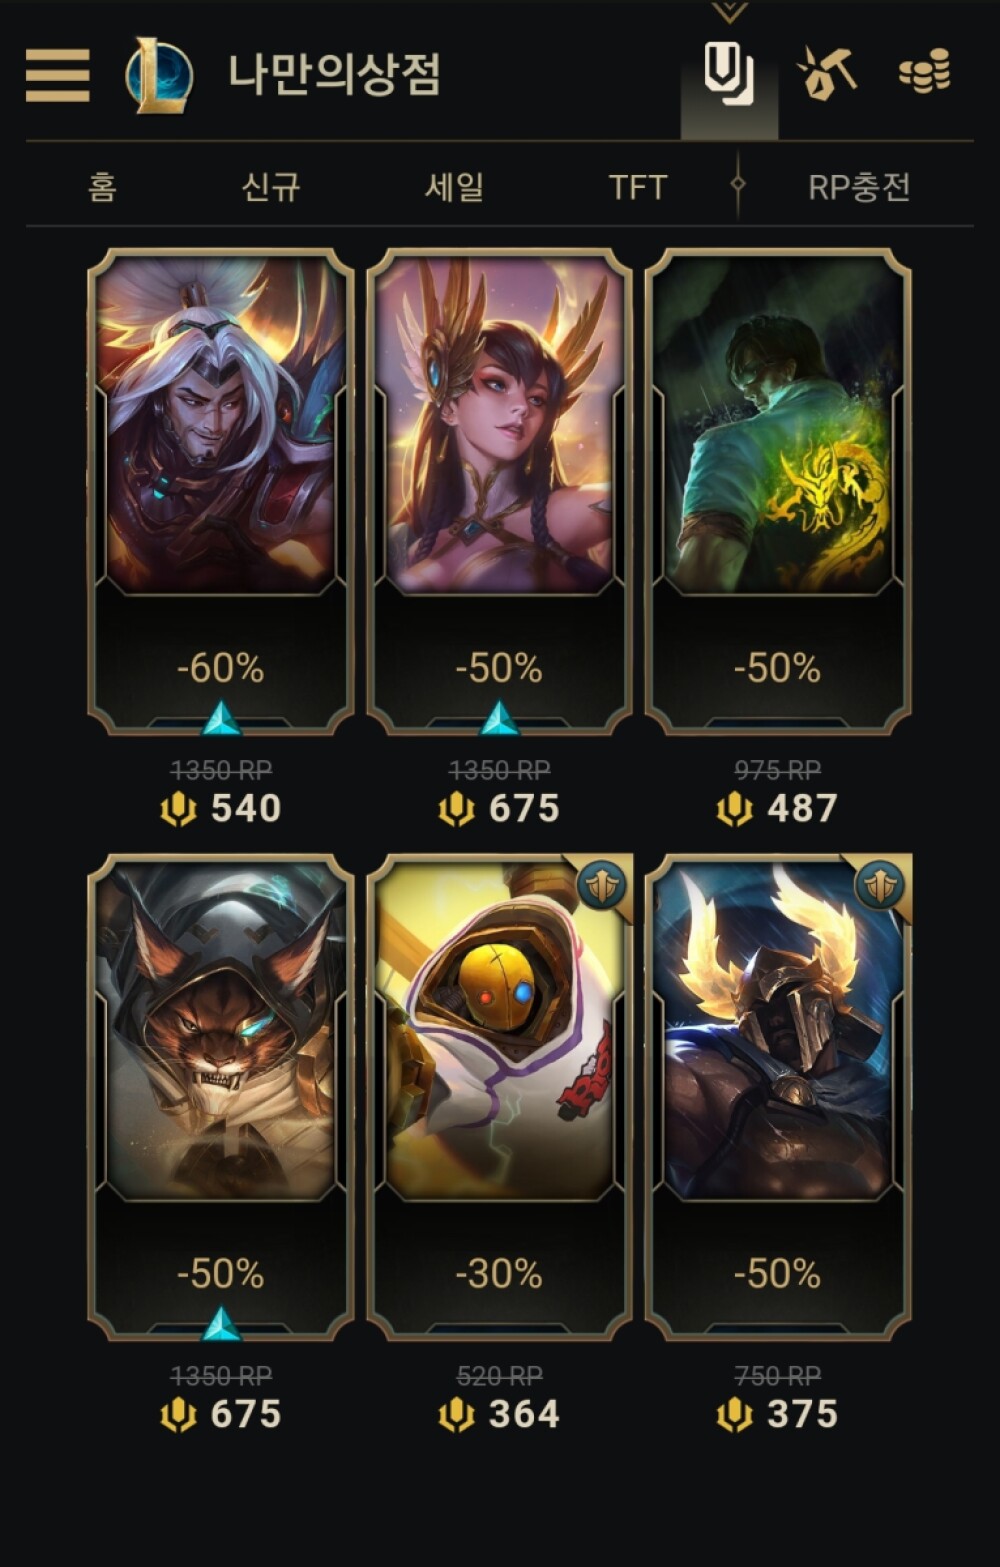Switch to the 신규 tab
Image resolution: width=1000 pixels, height=1567 pixels.
click(x=270, y=187)
